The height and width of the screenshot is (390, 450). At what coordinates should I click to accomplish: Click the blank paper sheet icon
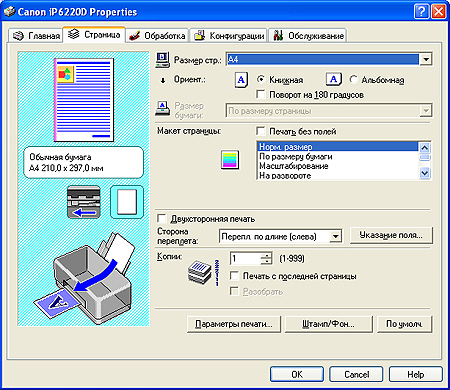pyautogui.click(x=127, y=202)
